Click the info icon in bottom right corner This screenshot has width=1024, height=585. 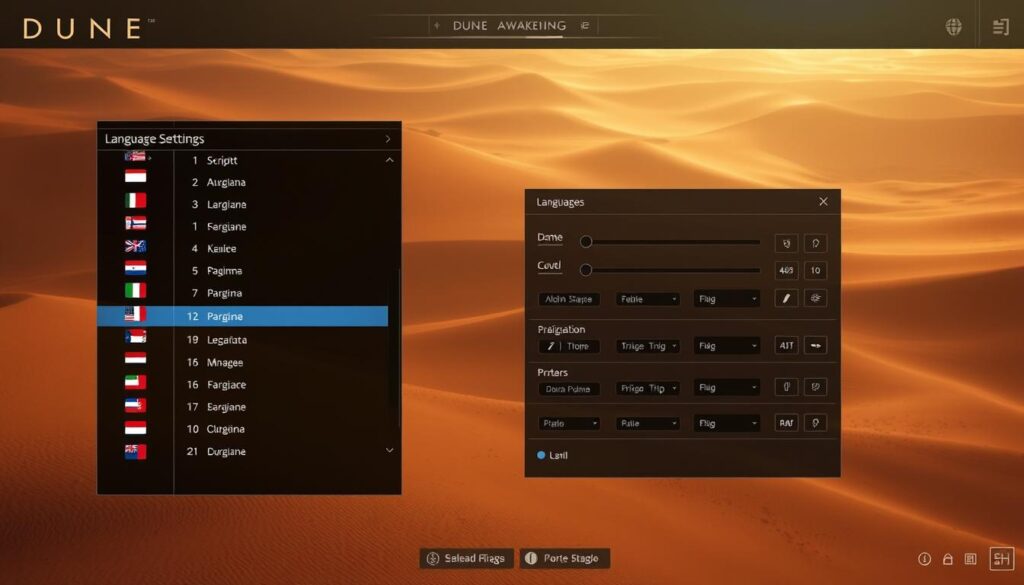pos(924,559)
